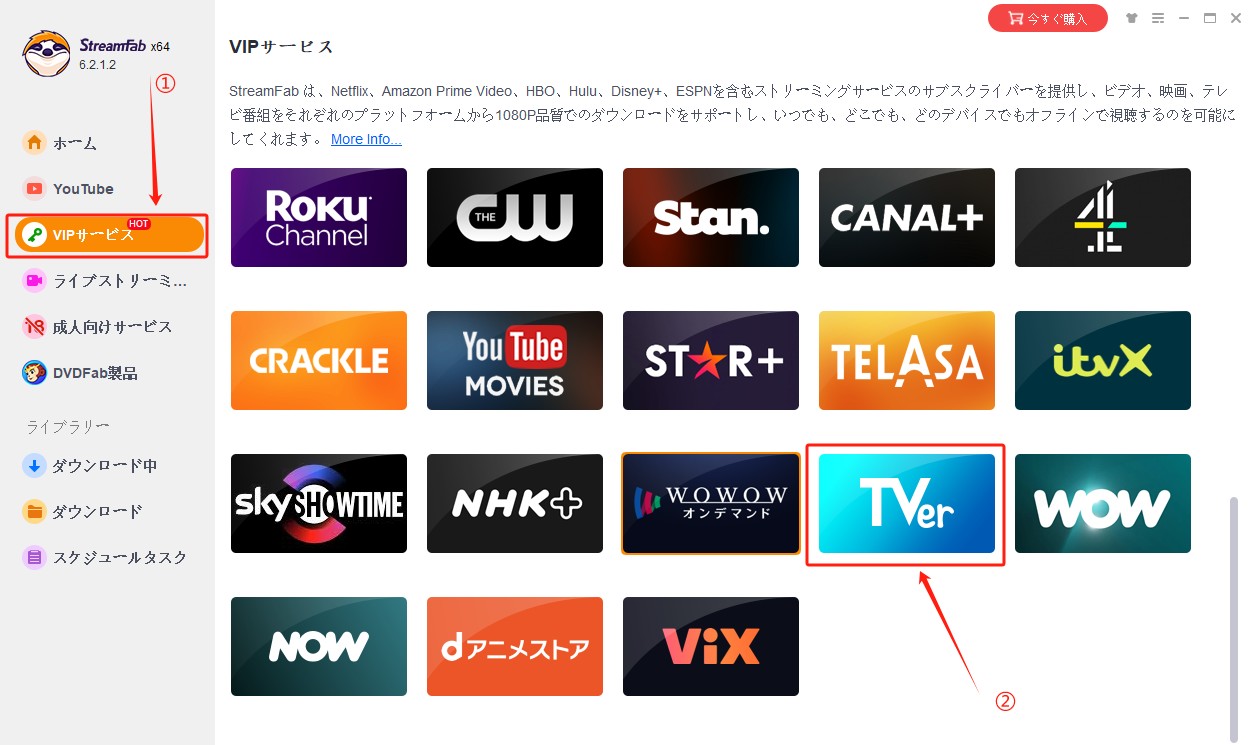Viewport: 1253px width, 745px height.
Task: Open the TVer service tile
Action: pyautogui.click(x=907, y=504)
